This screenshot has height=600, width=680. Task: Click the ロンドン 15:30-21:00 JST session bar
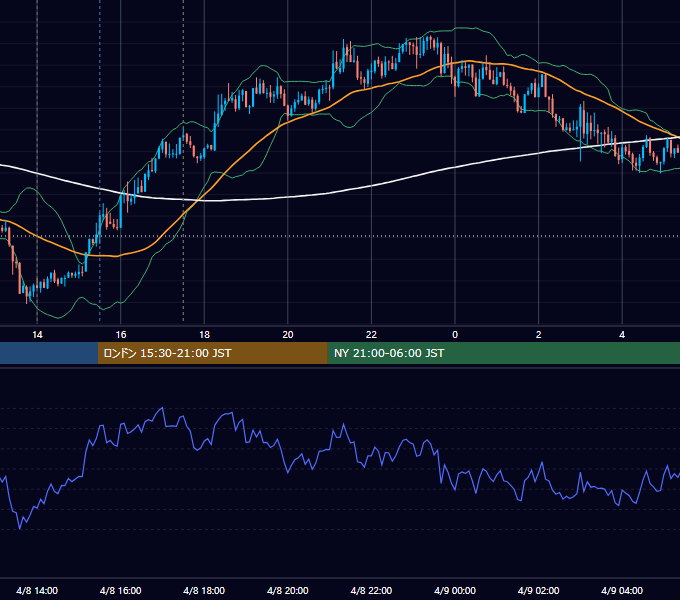click(x=212, y=353)
